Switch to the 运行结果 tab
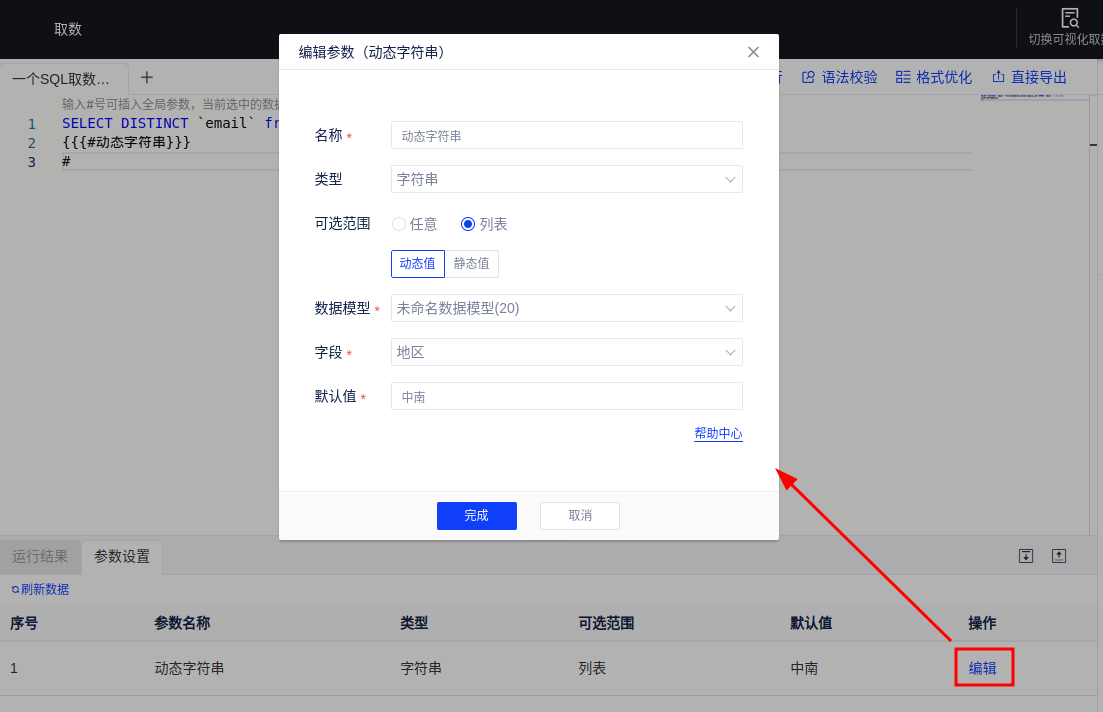1103x712 pixels. point(40,557)
